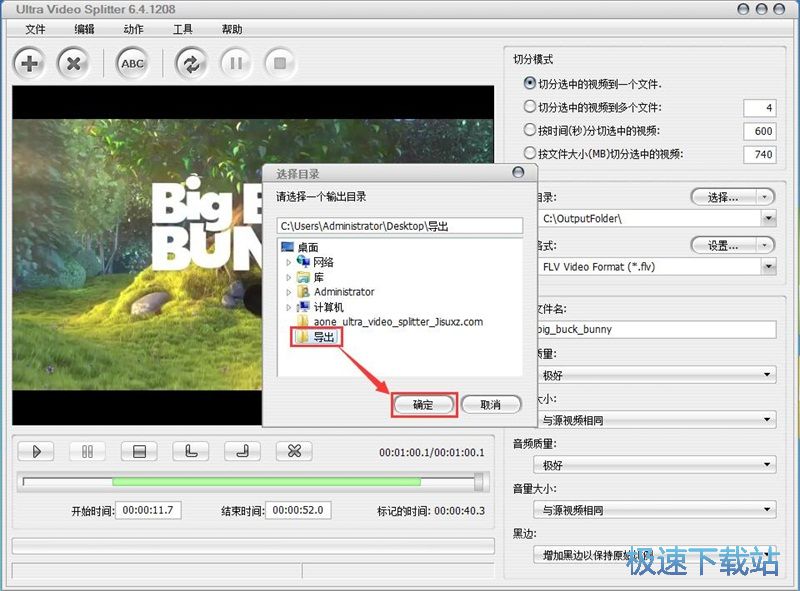
Task: Click the big_buck_bunny file name field
Action: click(657, 329)
